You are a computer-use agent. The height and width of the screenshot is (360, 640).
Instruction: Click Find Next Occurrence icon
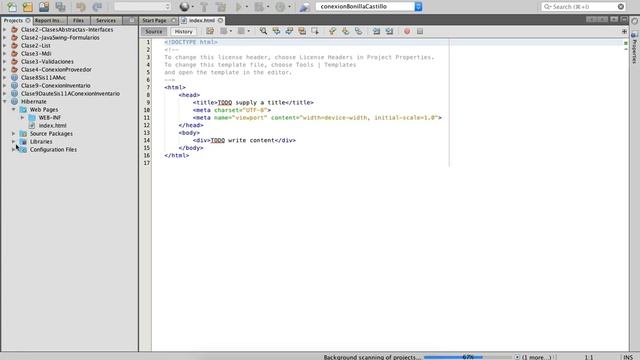pos(289,31)
